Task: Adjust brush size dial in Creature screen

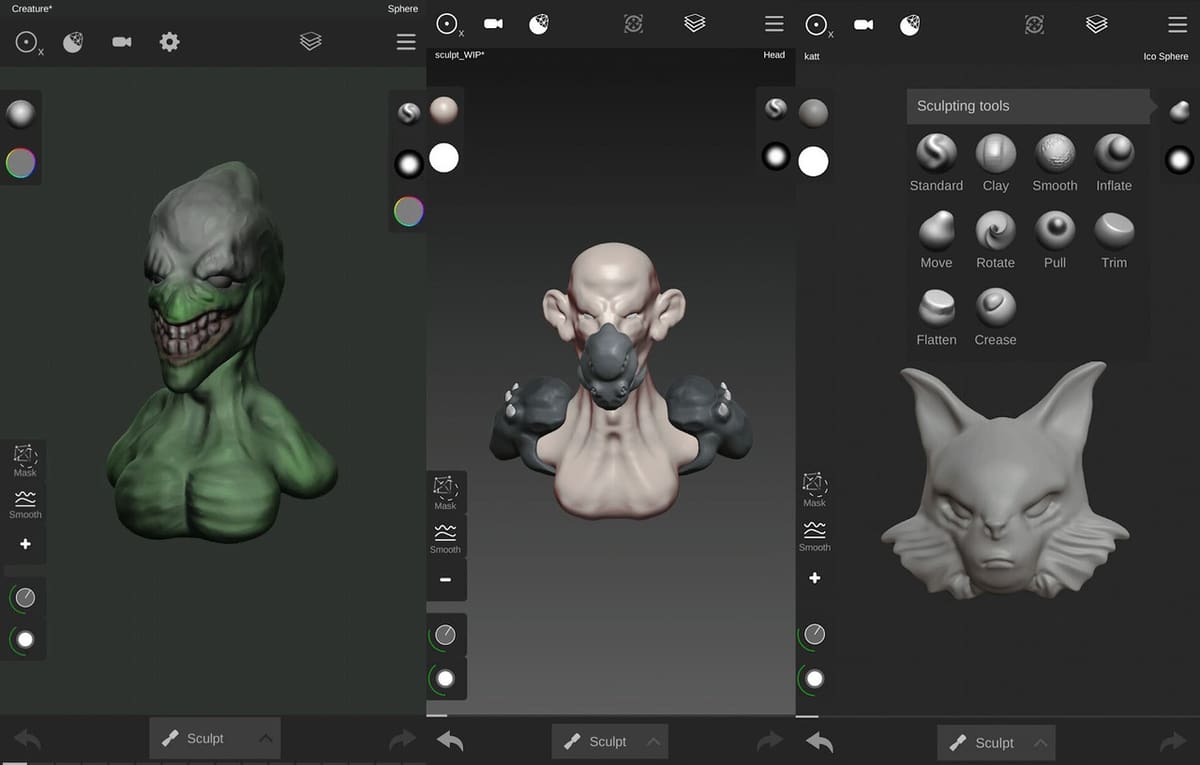Action: [25, 598]
